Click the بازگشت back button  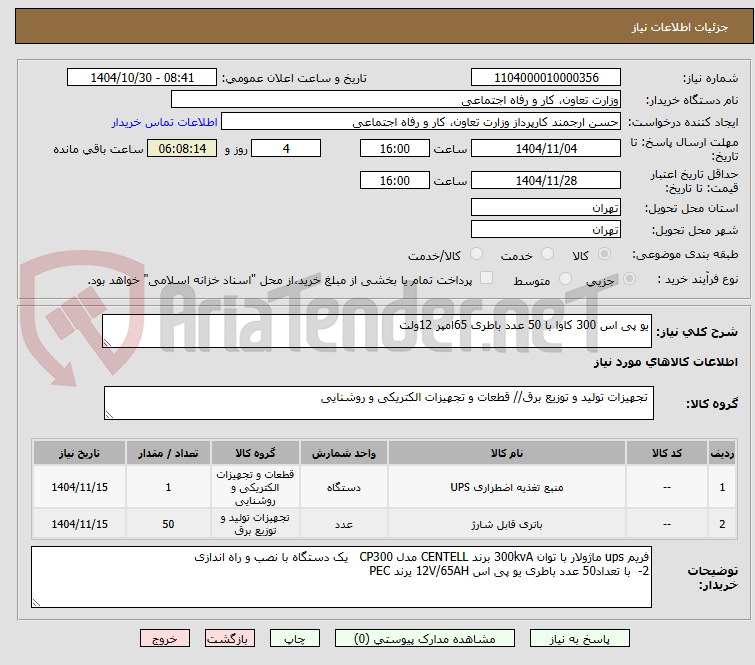(230, 639)
